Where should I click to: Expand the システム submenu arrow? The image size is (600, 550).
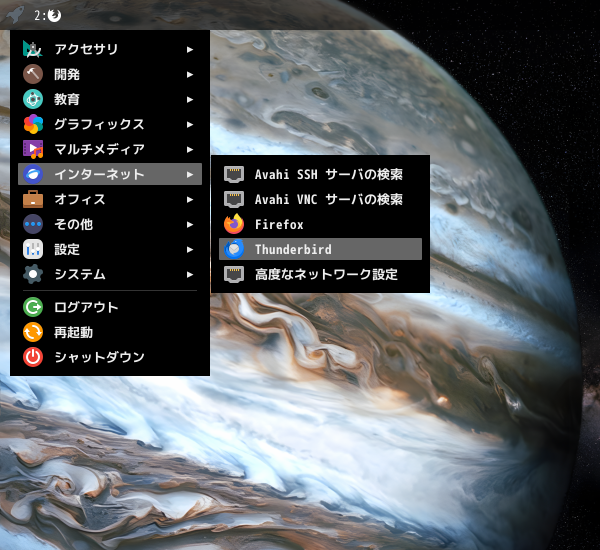coord(190,274)
